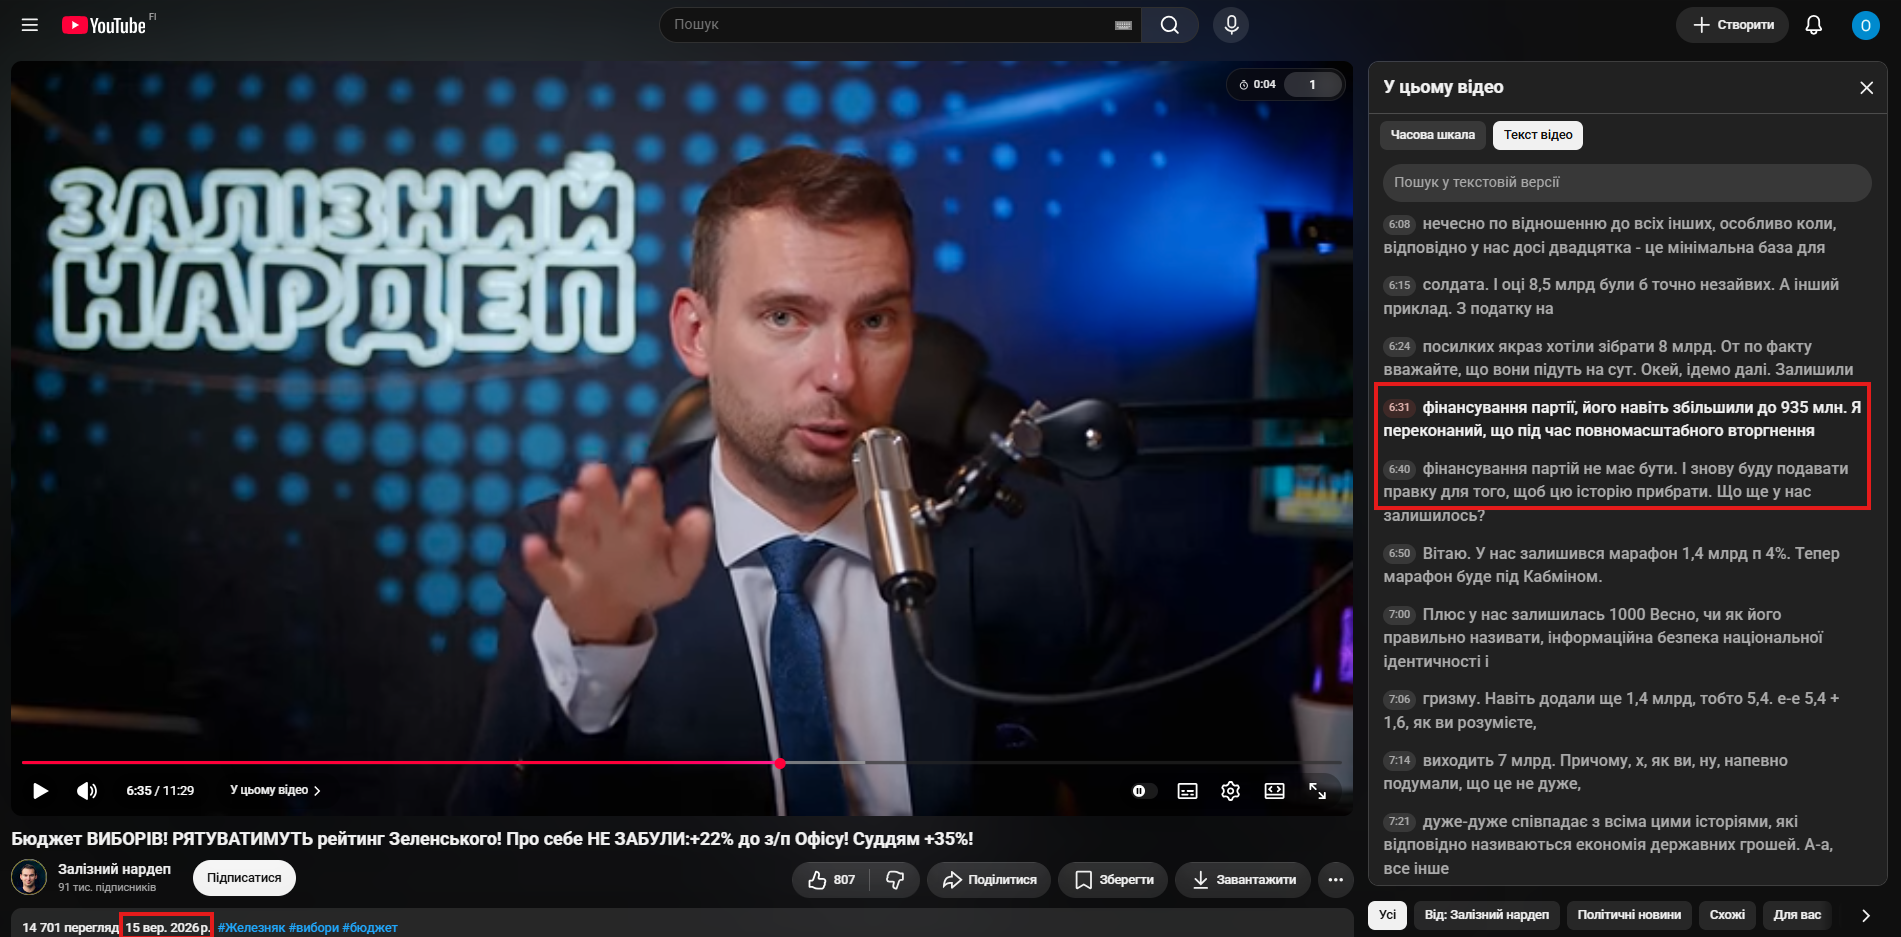
Task: Close the 'У цьому відео' panel
Action: coord(1866,88)
